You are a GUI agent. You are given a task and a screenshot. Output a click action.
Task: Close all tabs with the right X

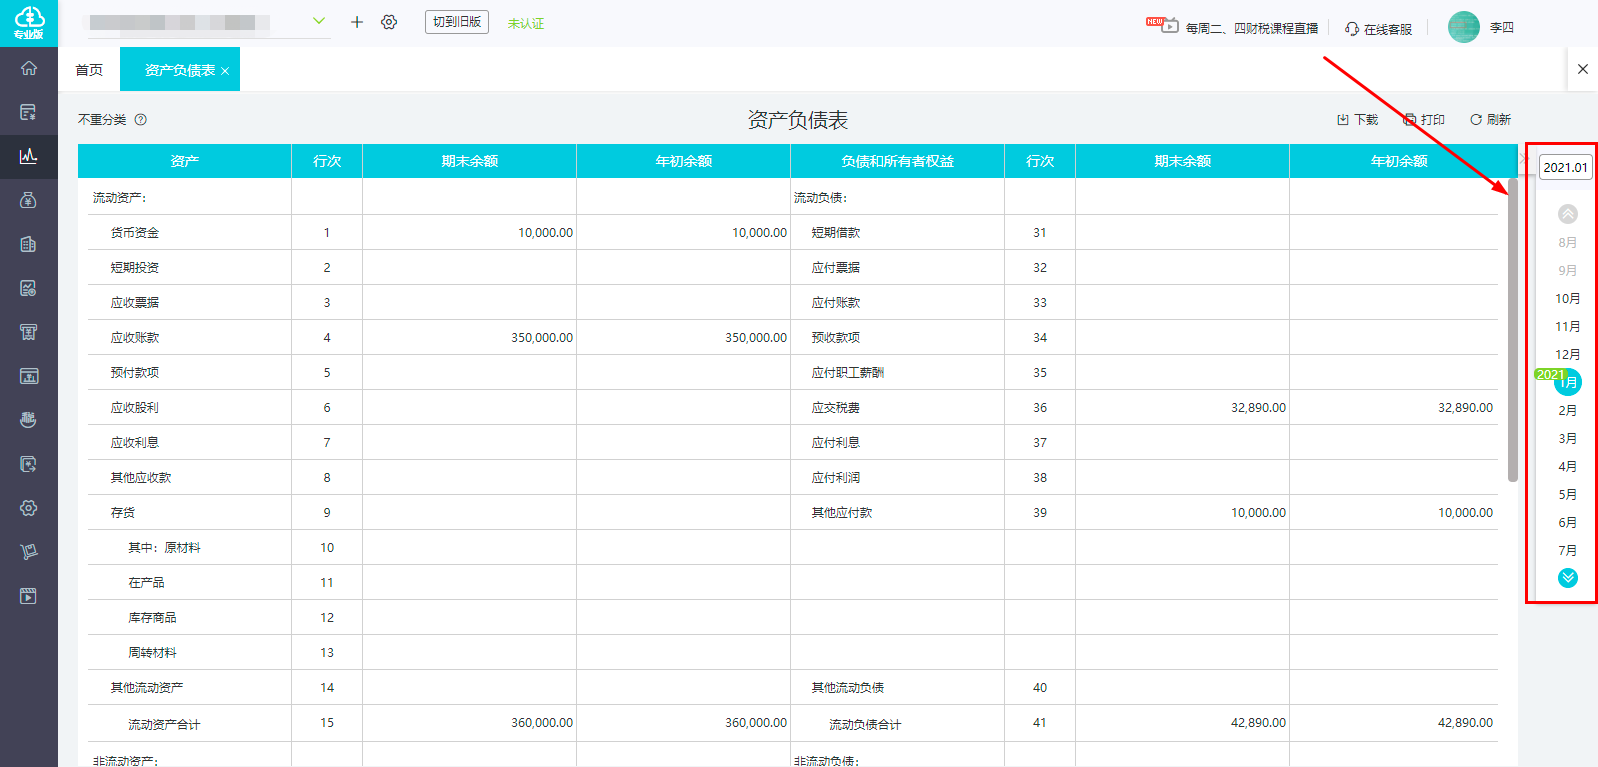[x=1582, y=69]
